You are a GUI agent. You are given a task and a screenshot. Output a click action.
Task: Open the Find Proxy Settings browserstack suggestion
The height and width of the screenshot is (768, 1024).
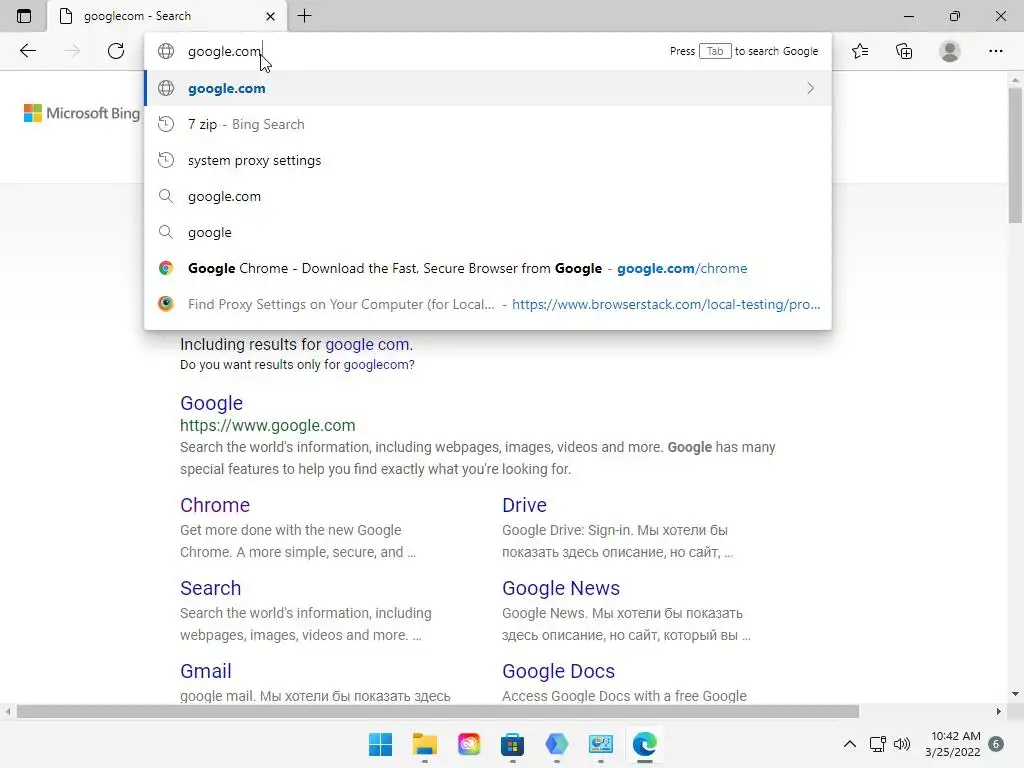tap(488, 304)
